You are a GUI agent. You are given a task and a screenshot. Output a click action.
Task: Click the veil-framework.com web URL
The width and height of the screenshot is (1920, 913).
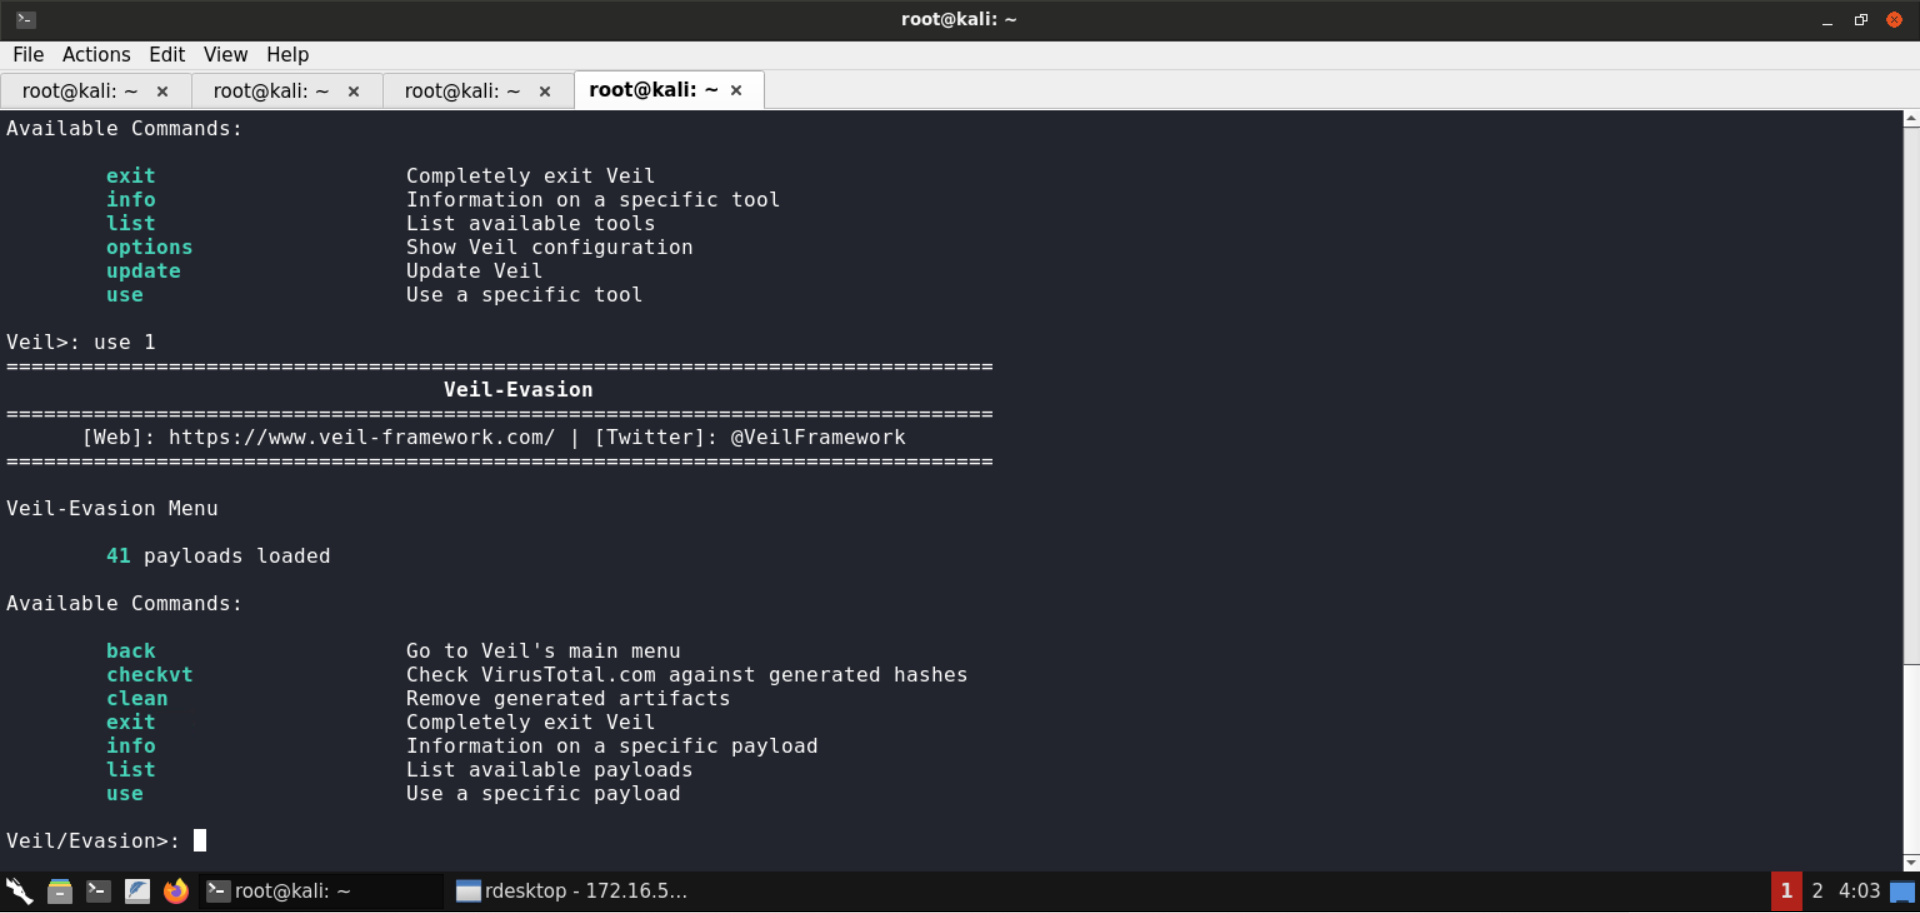(361, 437)
